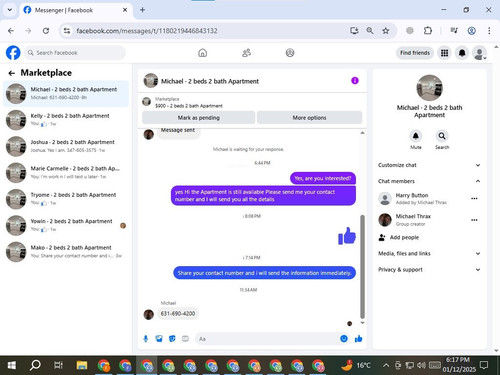500x375 pixels.
Task: Open the Friends icon in top navigation
Action: pos(246,53)
